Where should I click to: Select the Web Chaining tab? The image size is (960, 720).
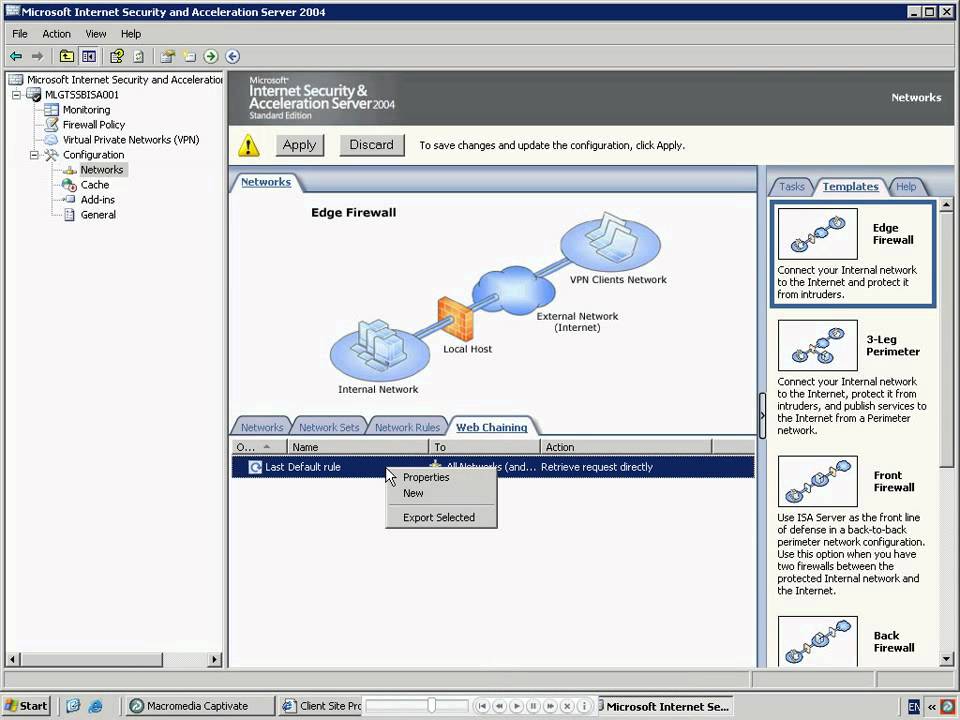[x=492, y=427]
